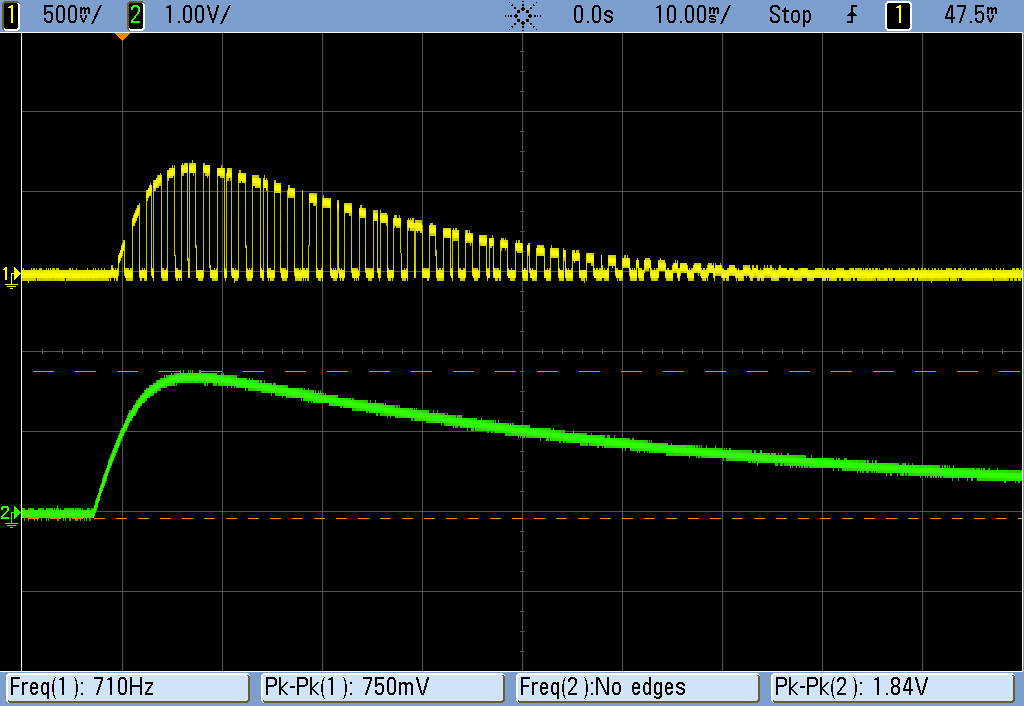Select the 500mV/ channel 1 vertical scale

click(67, 15)
